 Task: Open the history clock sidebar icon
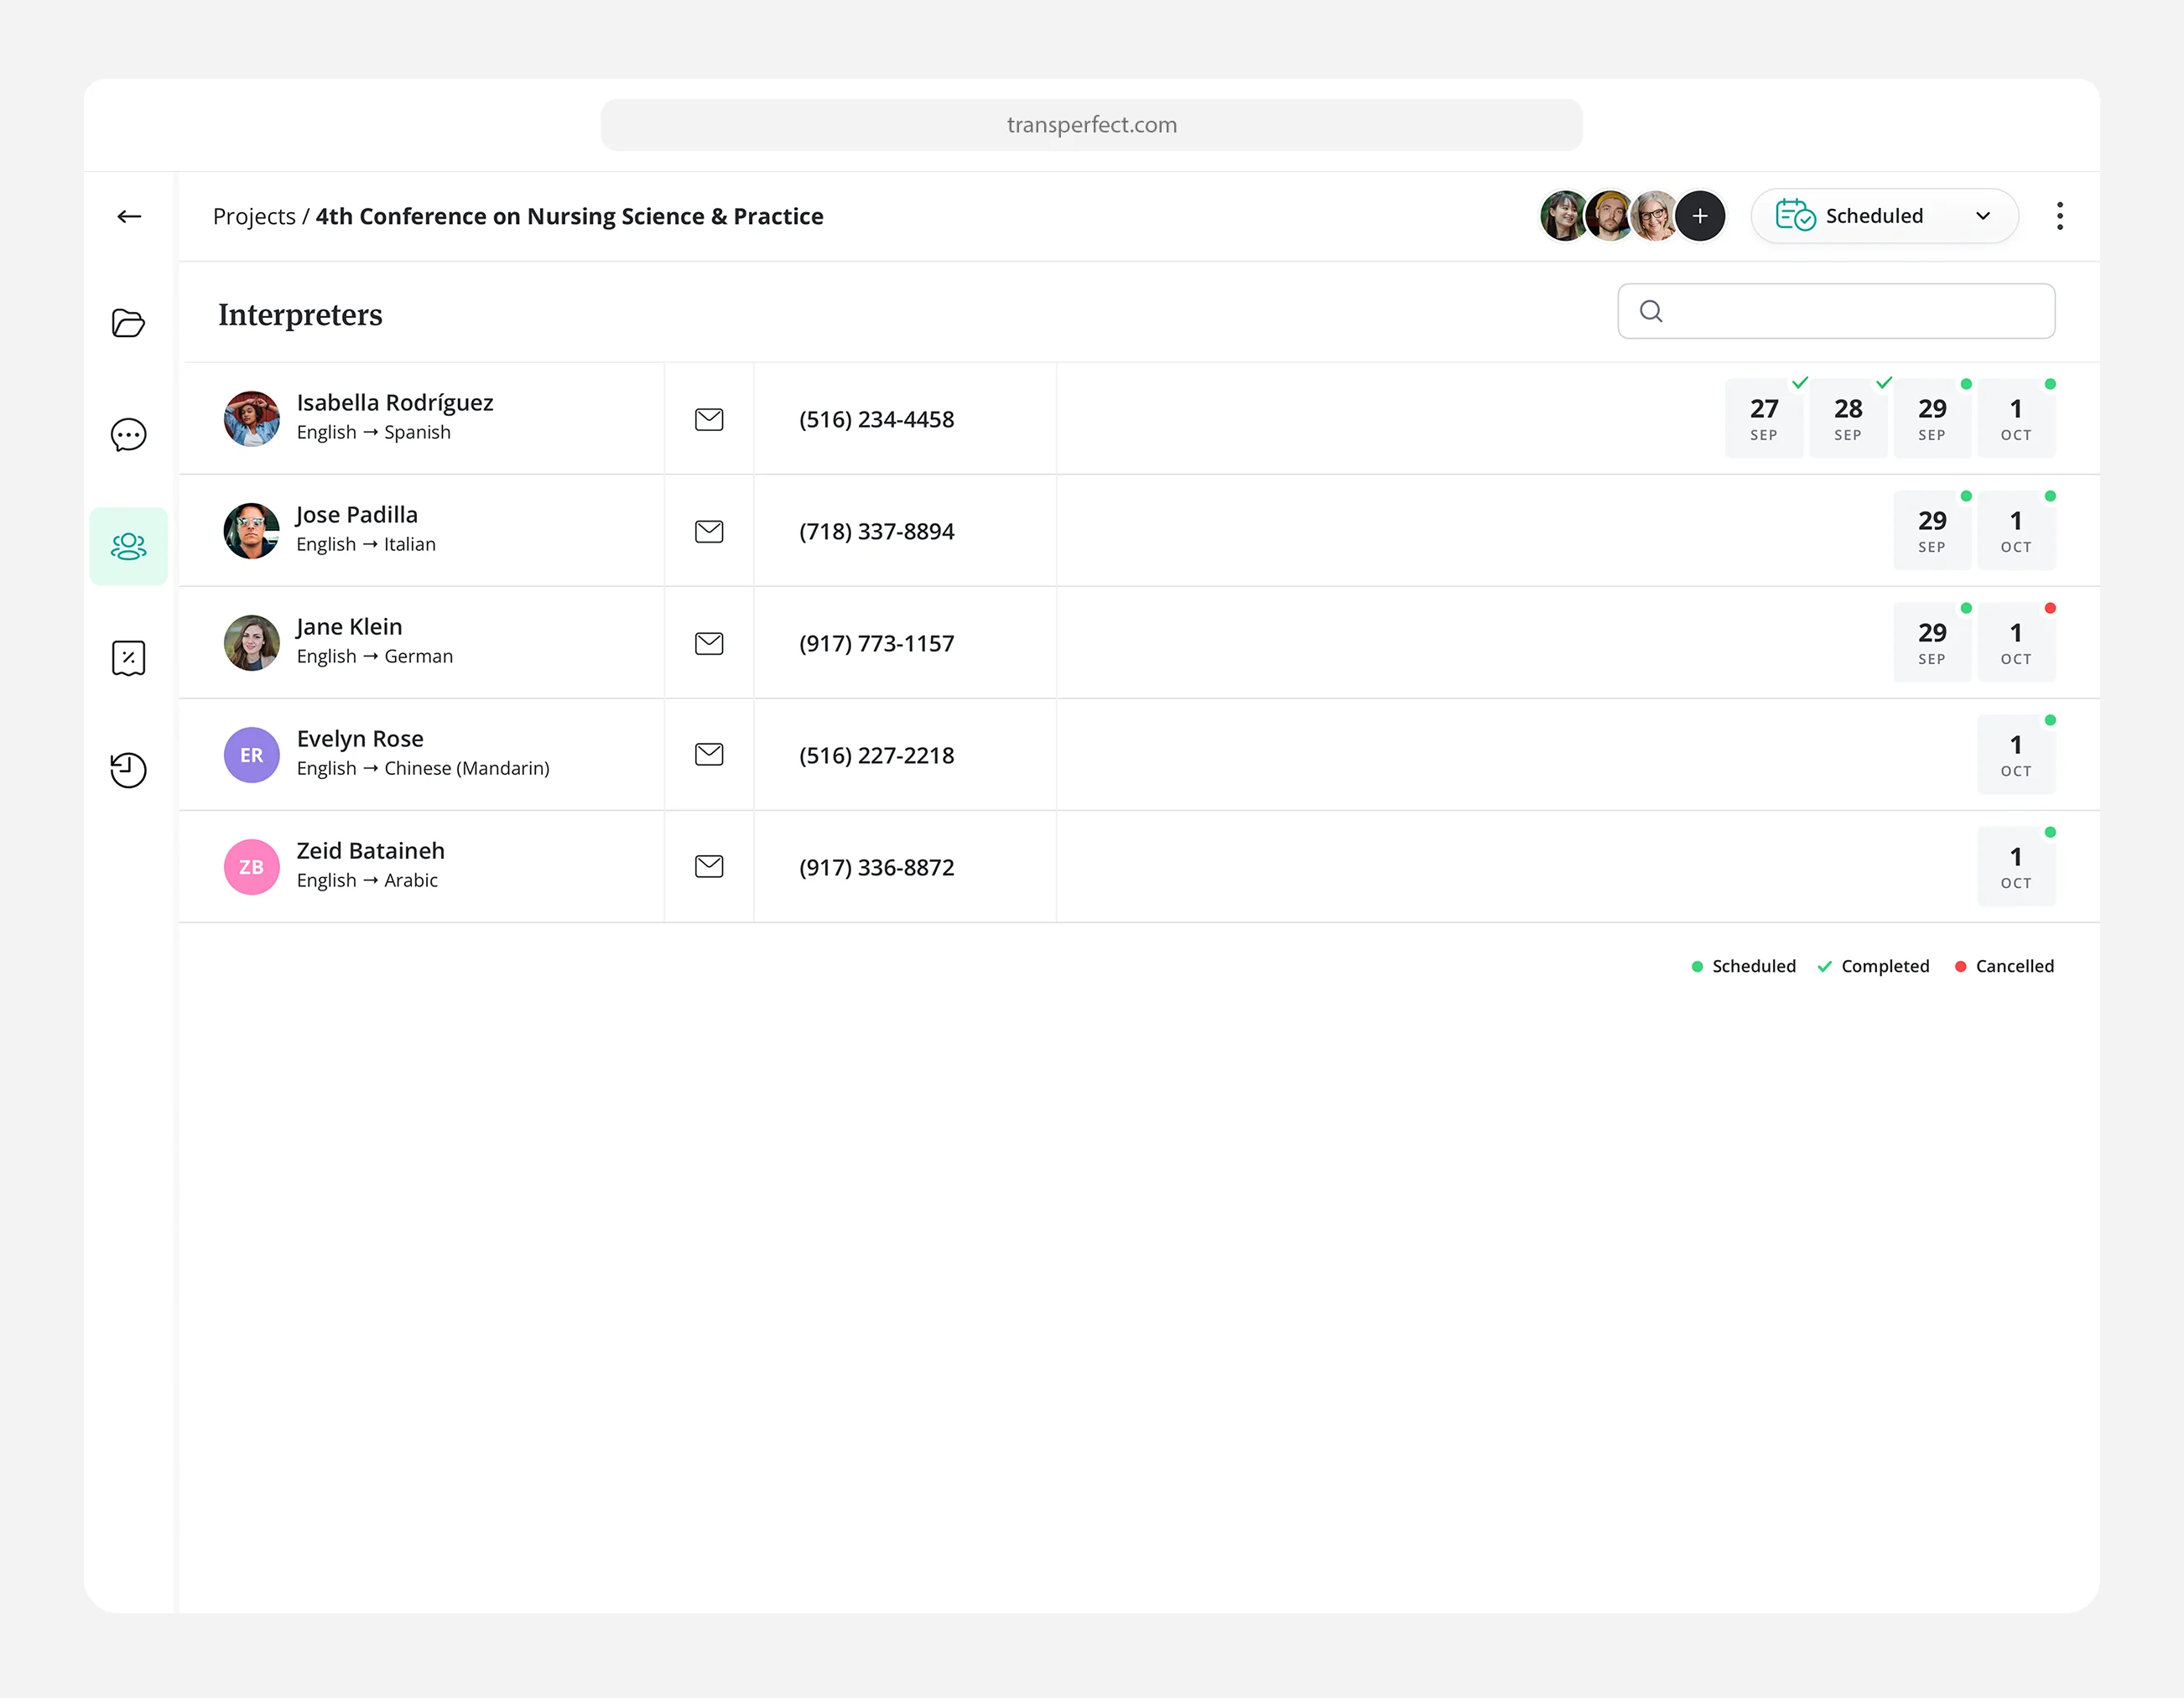tap(128, 770)
